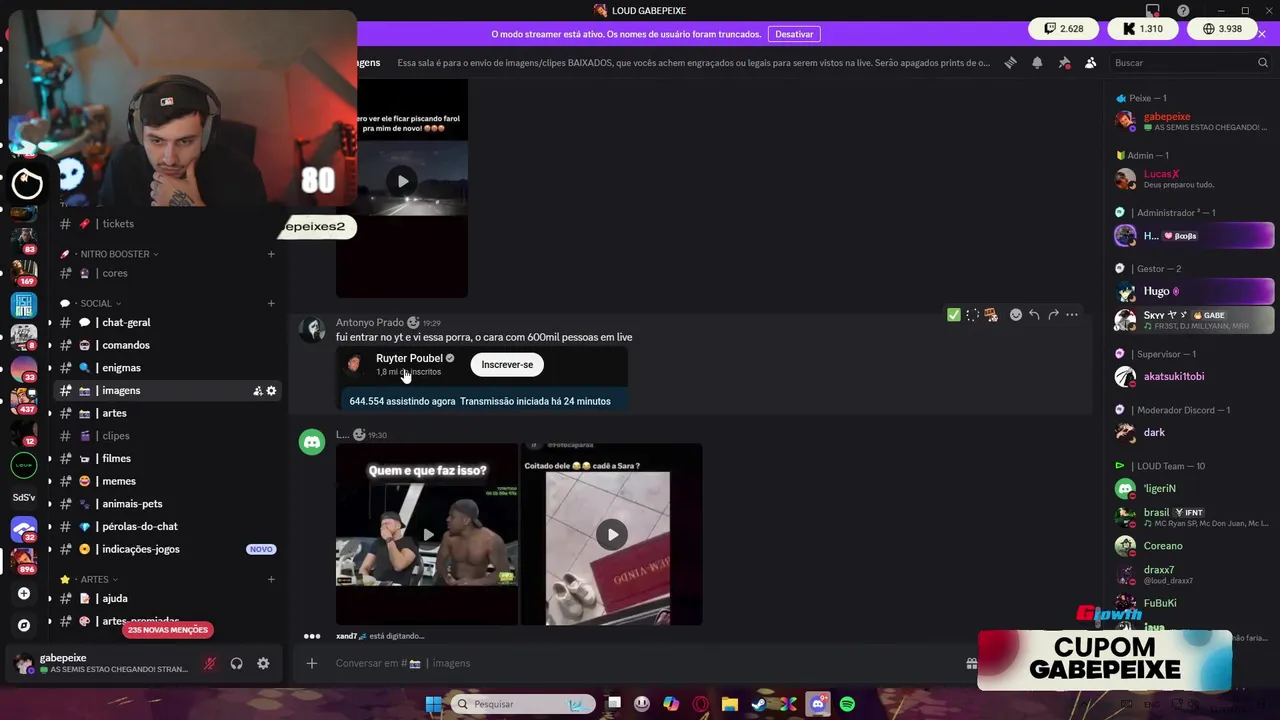Viewport: 1280px width, 720px height.
Task: Click Desativar to disable streamer mode
Action: tap(794, 34)
